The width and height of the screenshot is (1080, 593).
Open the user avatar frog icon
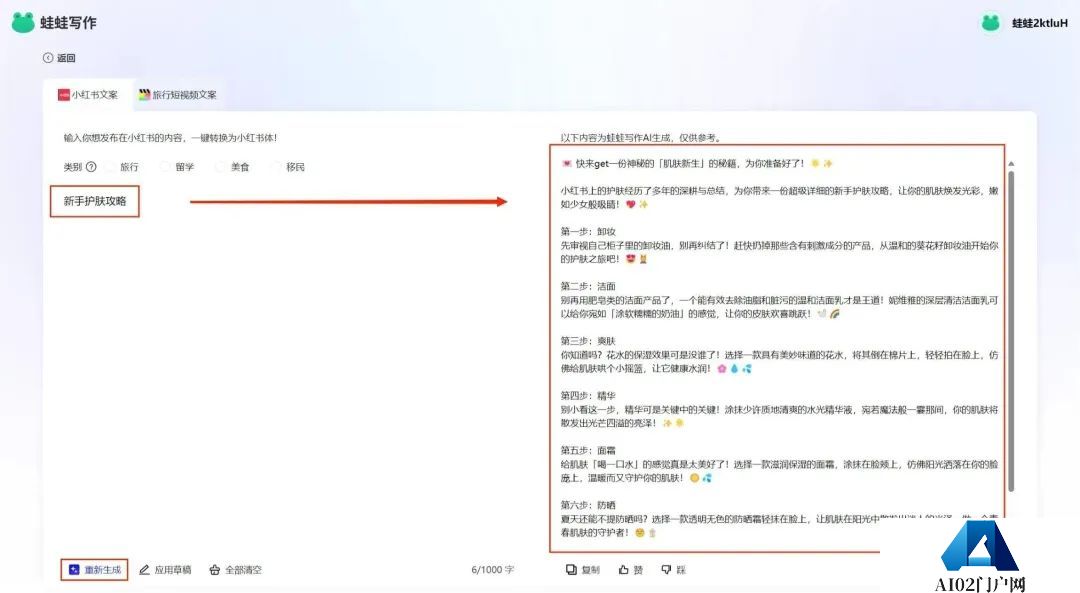990,23
